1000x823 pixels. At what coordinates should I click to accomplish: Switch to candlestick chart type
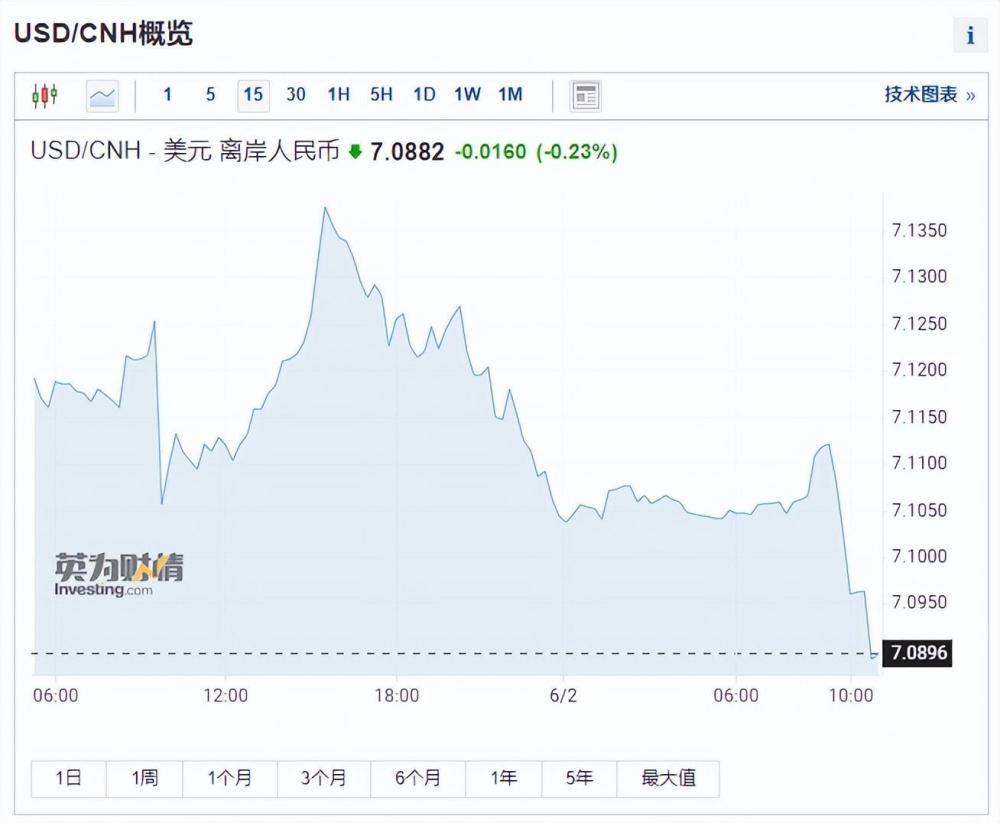pyautogui.click(x=45, y=95)
